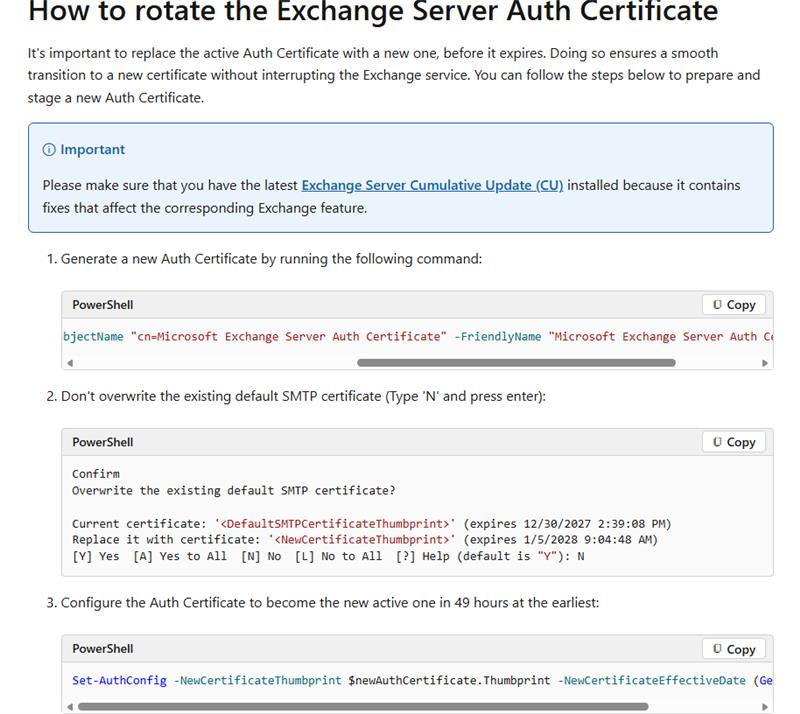This screenshot has width=800, height=714.
Task: Click step 2 'Don't overwrite the existing default SMTP' text
Action: [303, 396]
